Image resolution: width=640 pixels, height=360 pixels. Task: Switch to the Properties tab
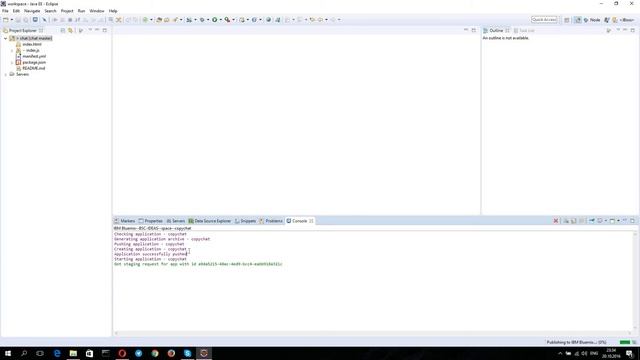pos(151,221)
